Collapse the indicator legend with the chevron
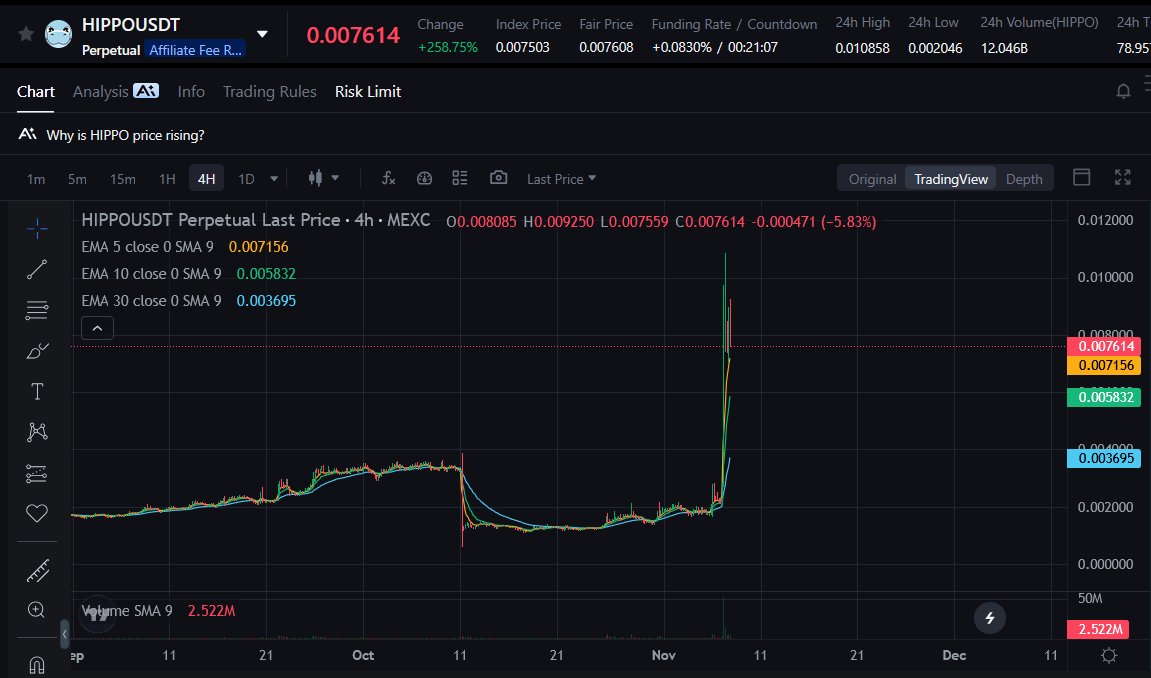The width and height of the screenshot is (1151, 678). [97, 327]
